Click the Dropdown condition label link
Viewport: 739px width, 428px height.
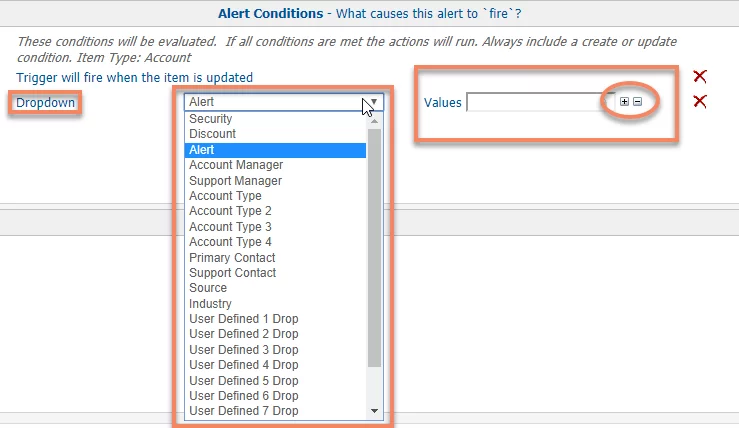[x=45, y=102]
